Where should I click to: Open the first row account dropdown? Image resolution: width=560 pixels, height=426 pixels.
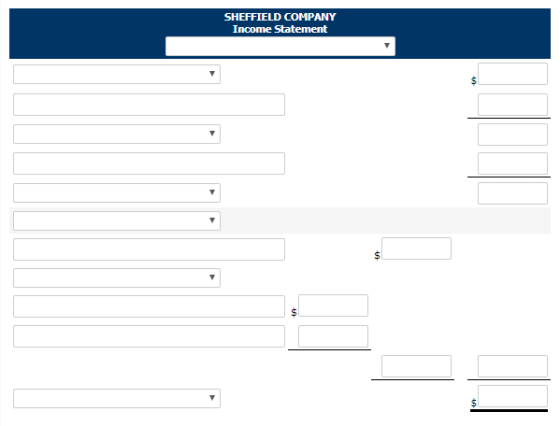click(x=117, y=74)
